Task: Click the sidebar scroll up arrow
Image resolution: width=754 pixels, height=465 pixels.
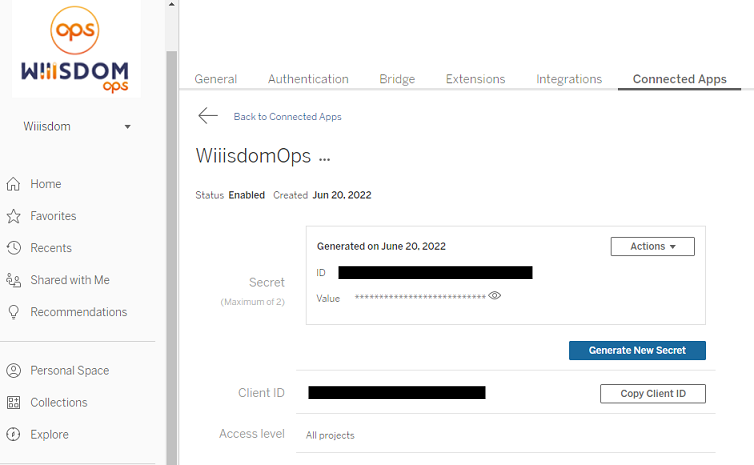Action: pyautogui.click(x=172, y=4)
